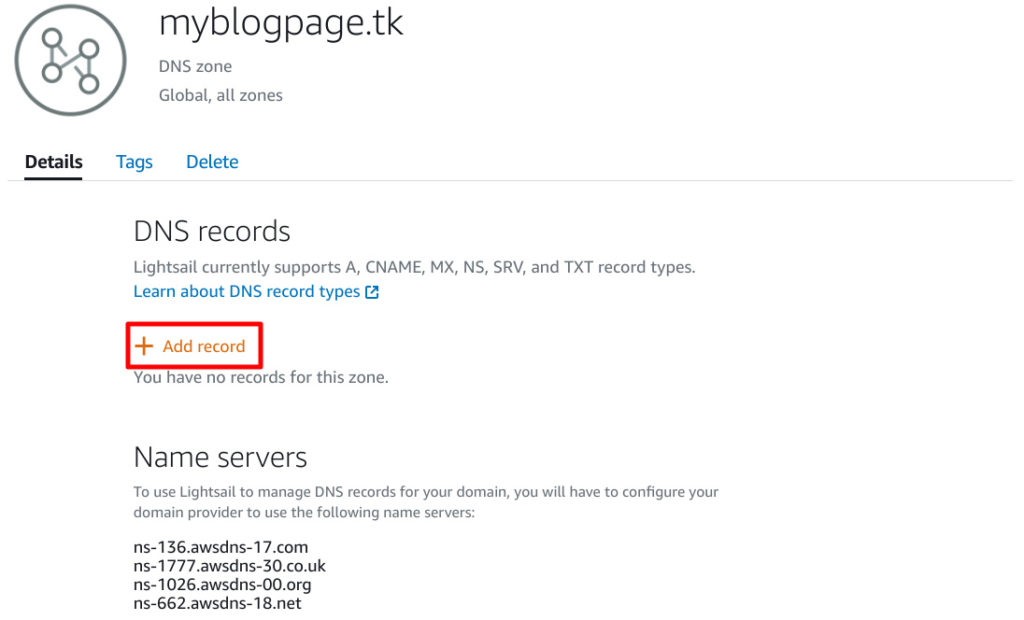Click the 'Global, all zones' label
Viewport: 1024px width, 620px height.
point(221,95)
